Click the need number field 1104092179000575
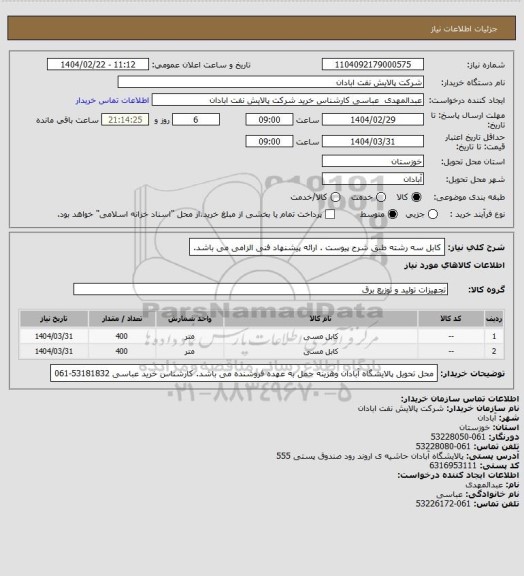Image resolution: width=524 pixels, height=576 pixels. coord(373,64)
